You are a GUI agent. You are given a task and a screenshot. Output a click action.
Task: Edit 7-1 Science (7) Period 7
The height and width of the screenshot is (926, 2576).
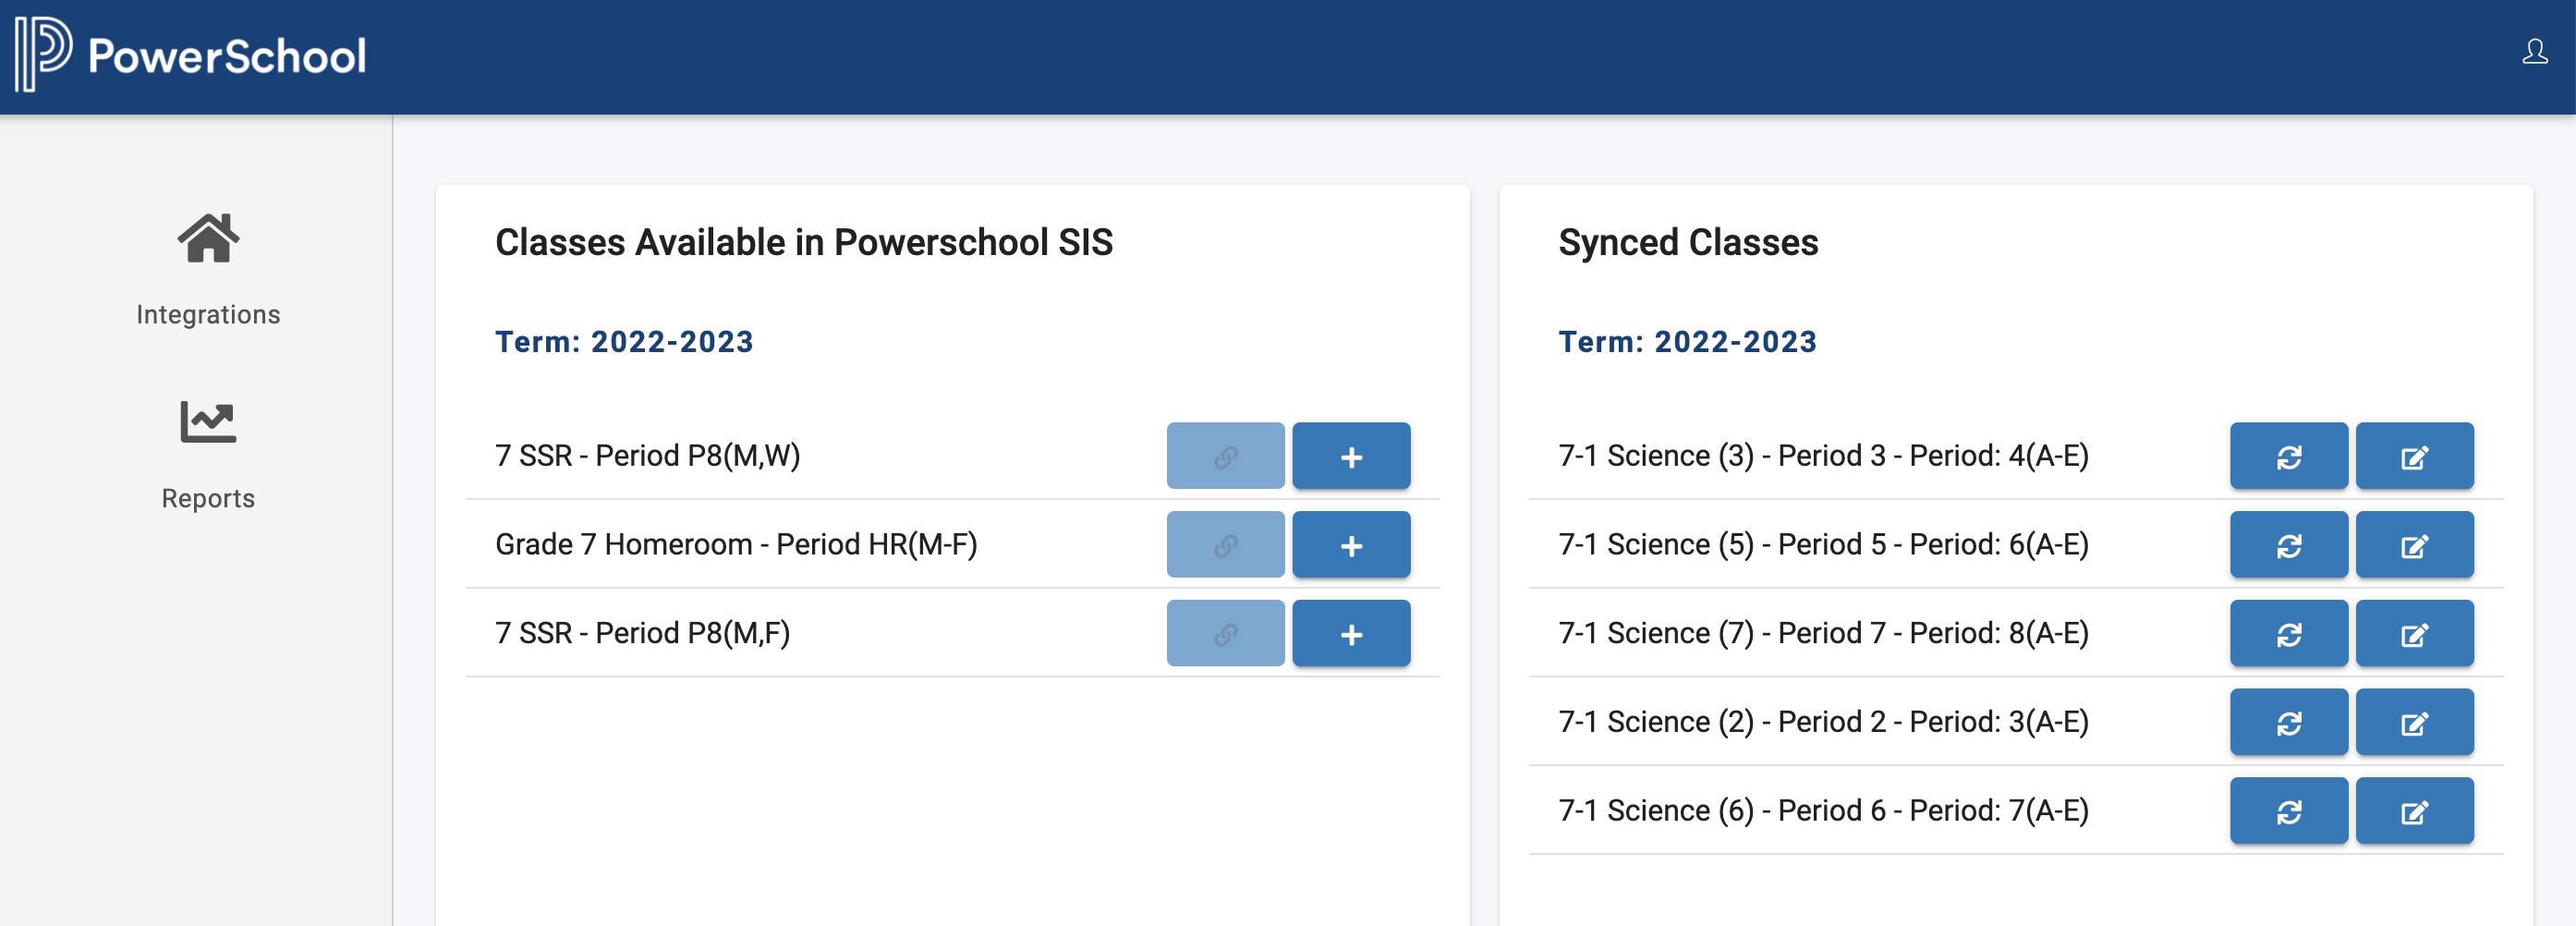[x=2415, y=633]
